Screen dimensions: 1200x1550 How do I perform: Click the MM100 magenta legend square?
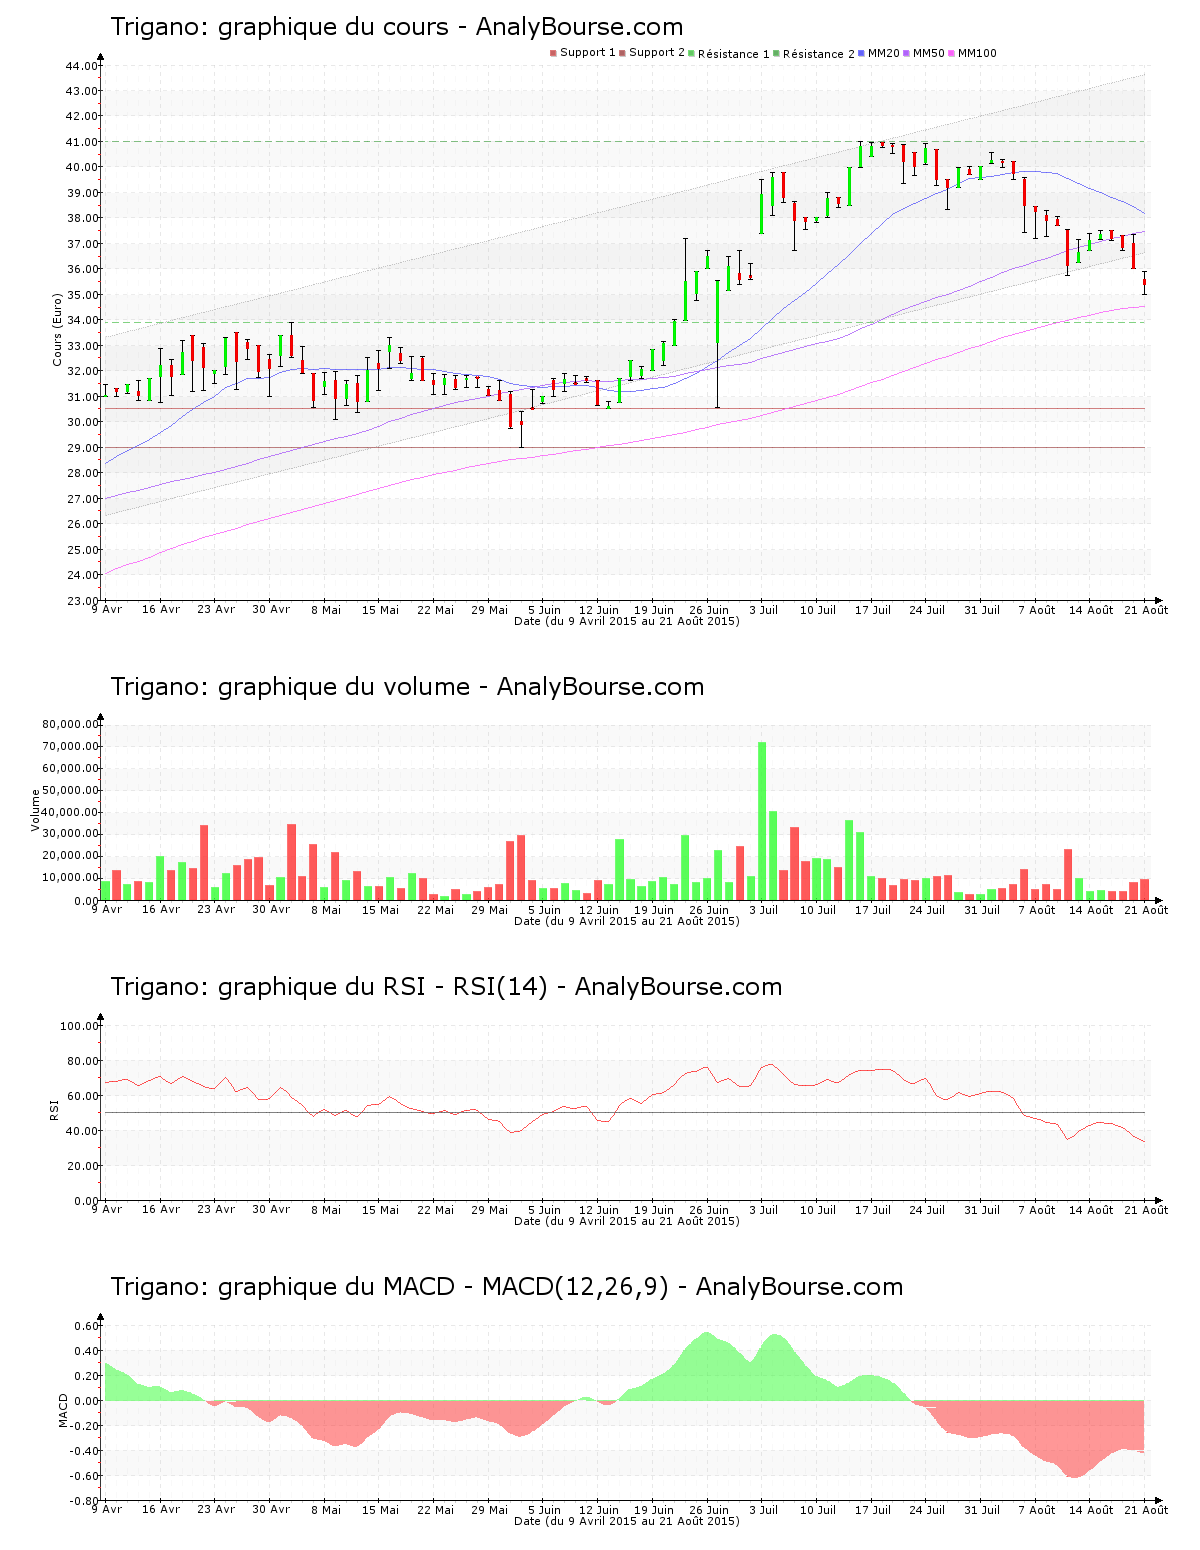tap(951, 53)
